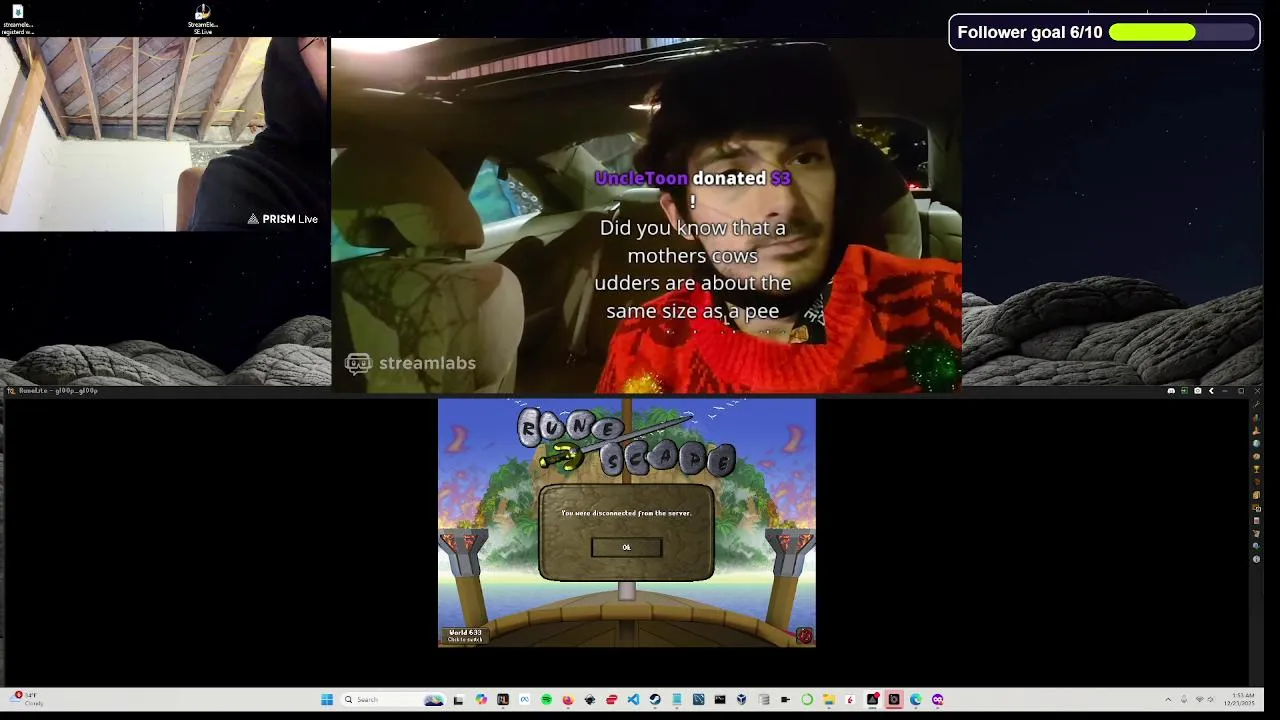Open Visual Studio Code from taskbar
1280x720 pixels.
(x=633, y=699)
